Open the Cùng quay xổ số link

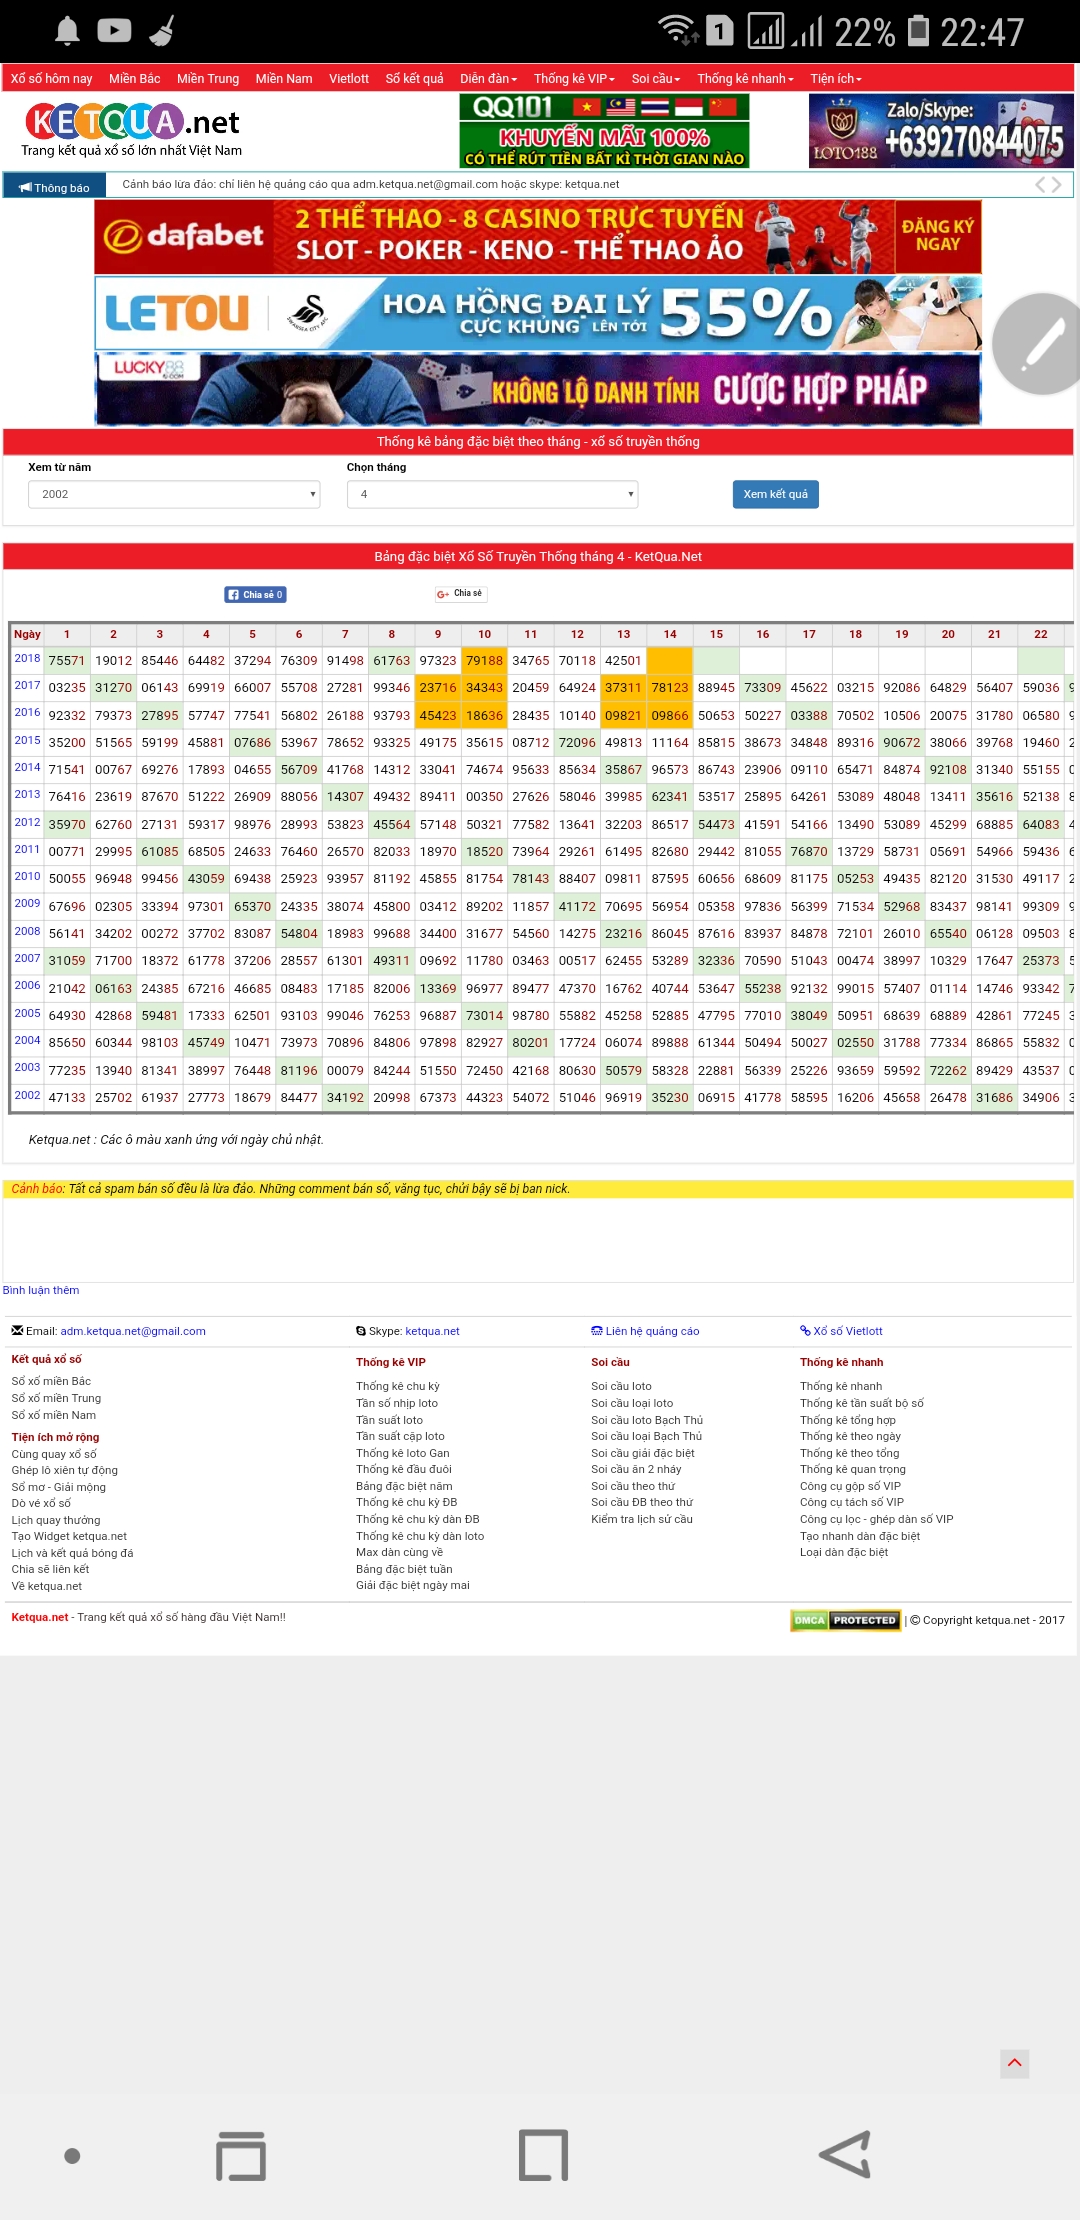54,1454
